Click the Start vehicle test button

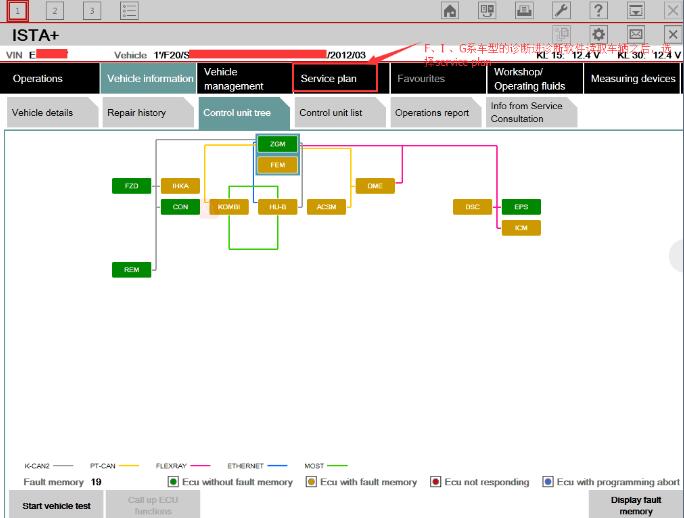tap(56, 505)
